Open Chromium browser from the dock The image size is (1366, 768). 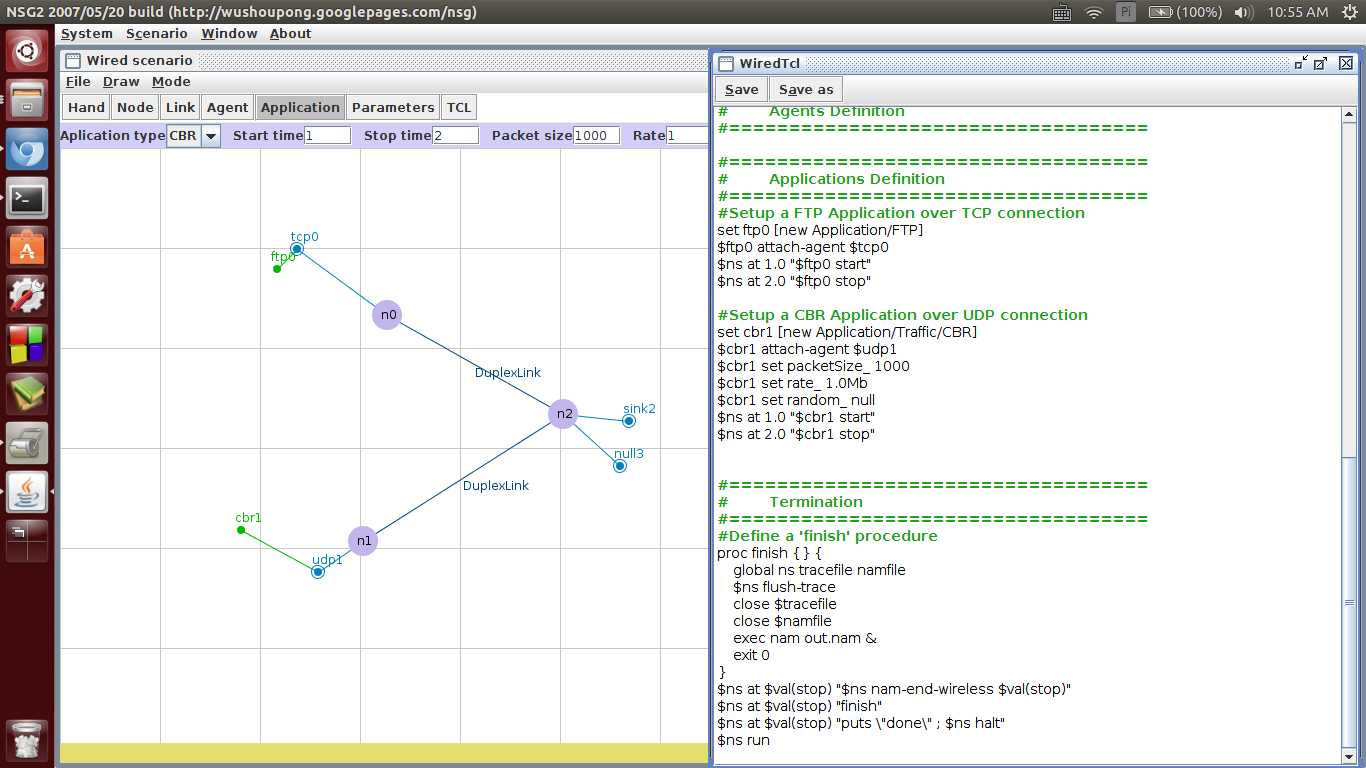tap(27, 149)
